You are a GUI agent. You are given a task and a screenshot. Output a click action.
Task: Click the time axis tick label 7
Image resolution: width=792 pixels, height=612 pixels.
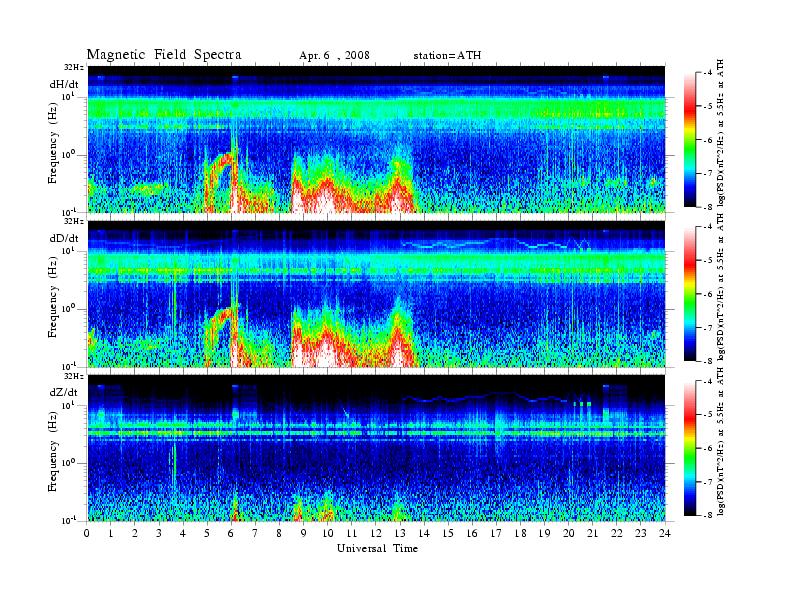256,533
